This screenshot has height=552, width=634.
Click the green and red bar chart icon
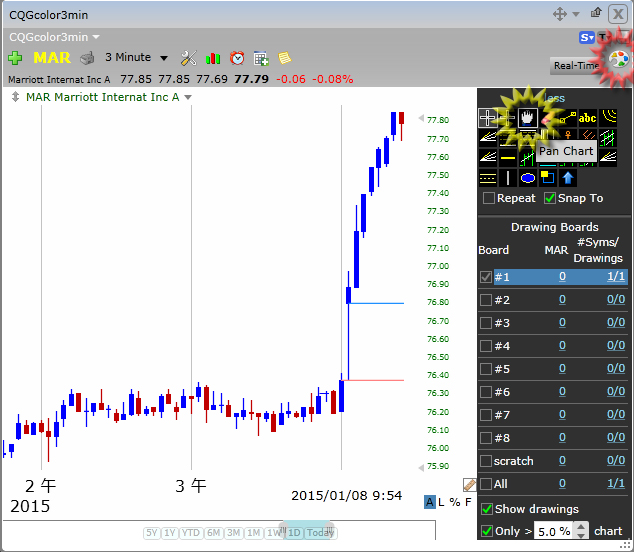click(x=213, y=59)
